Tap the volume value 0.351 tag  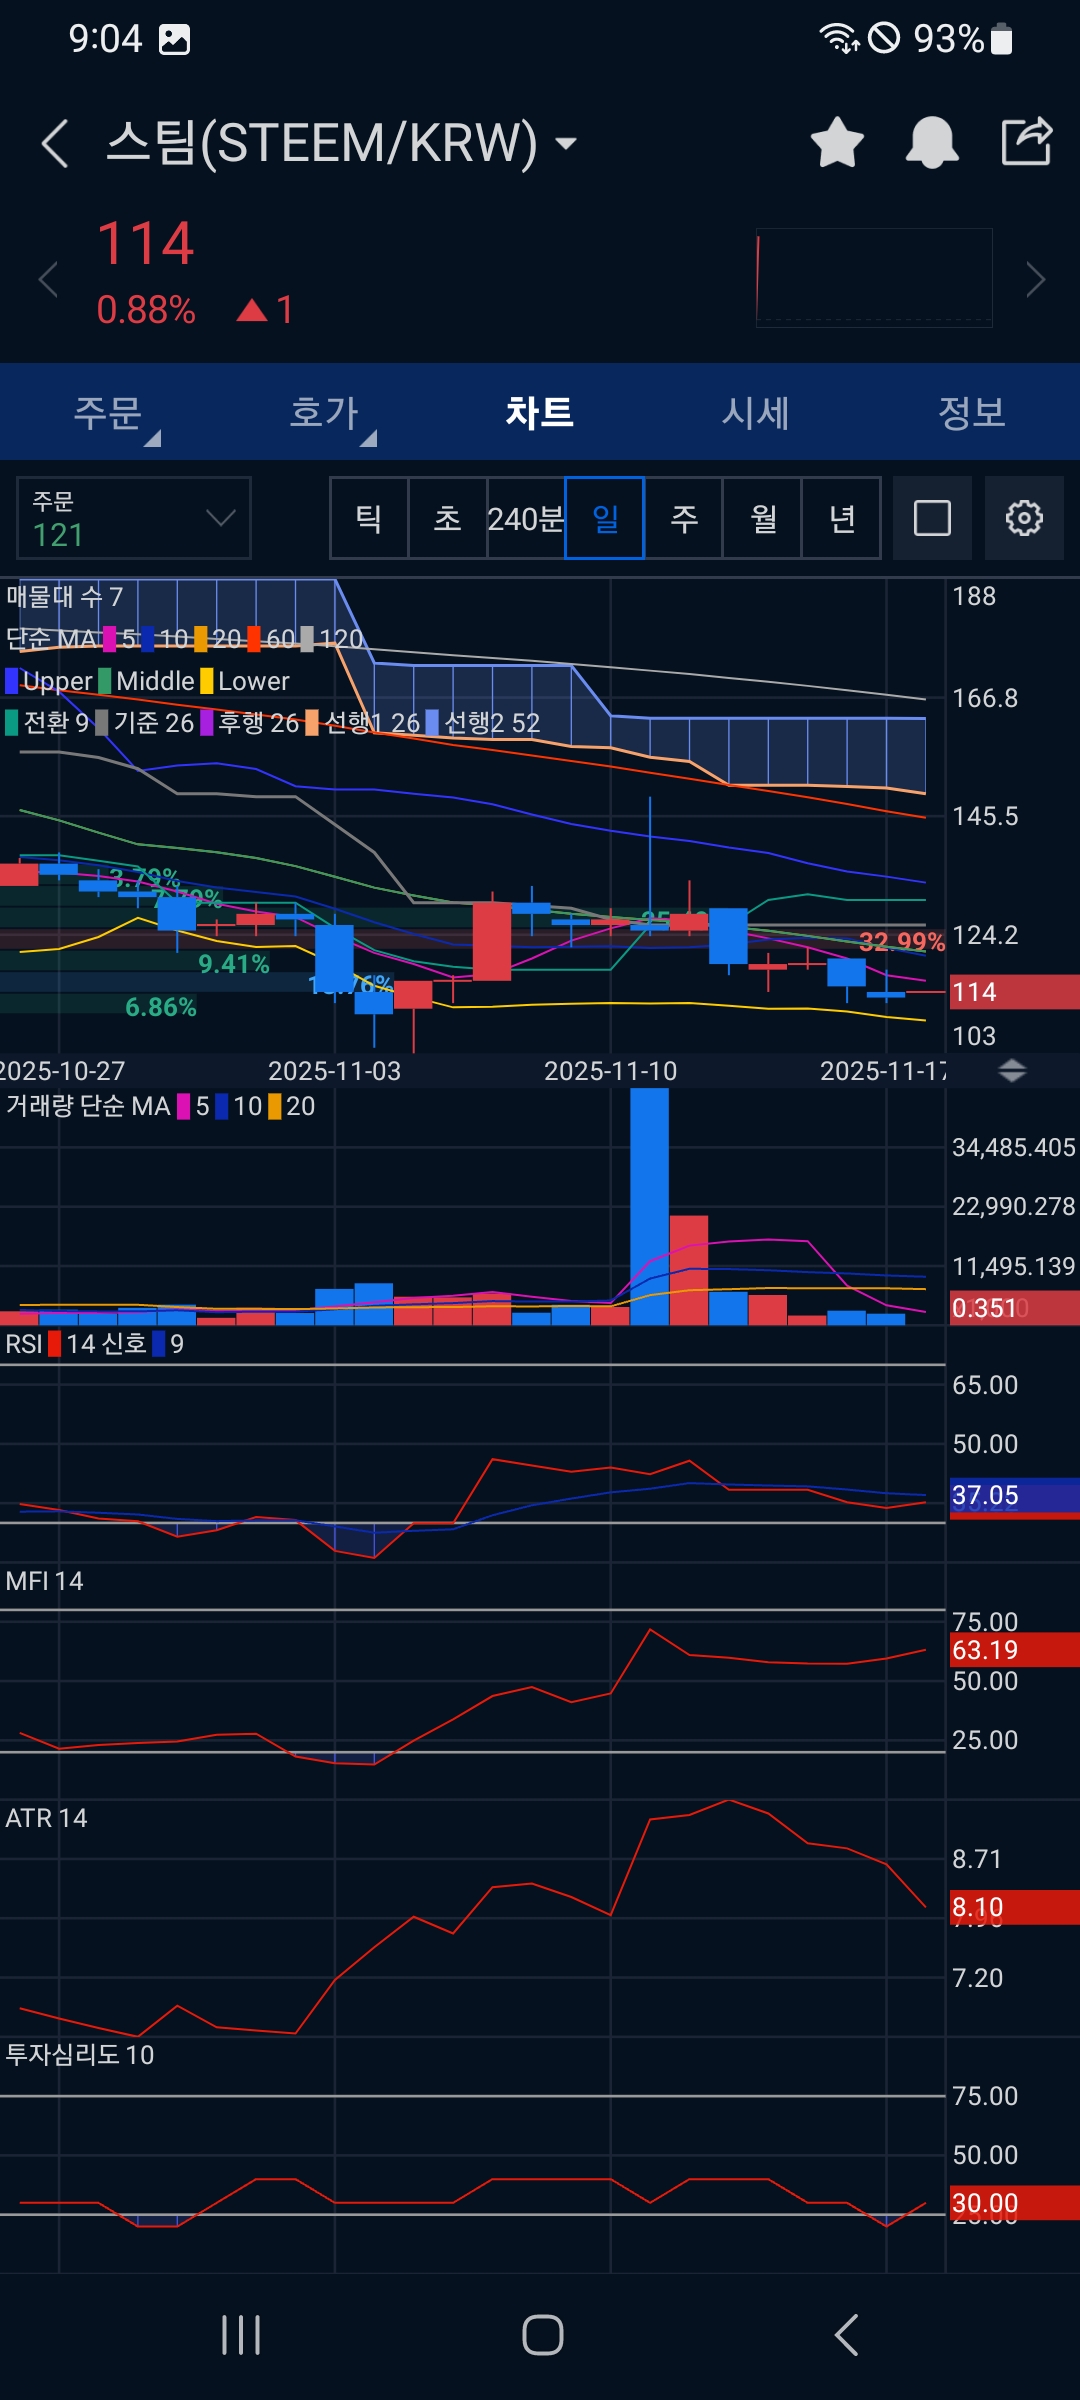point(1014,1308)
